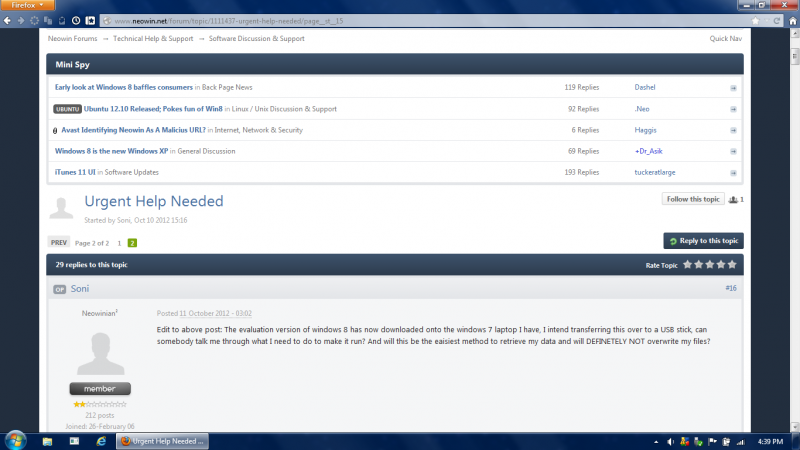Select the current page 2 indicator

tap(132, 243)
